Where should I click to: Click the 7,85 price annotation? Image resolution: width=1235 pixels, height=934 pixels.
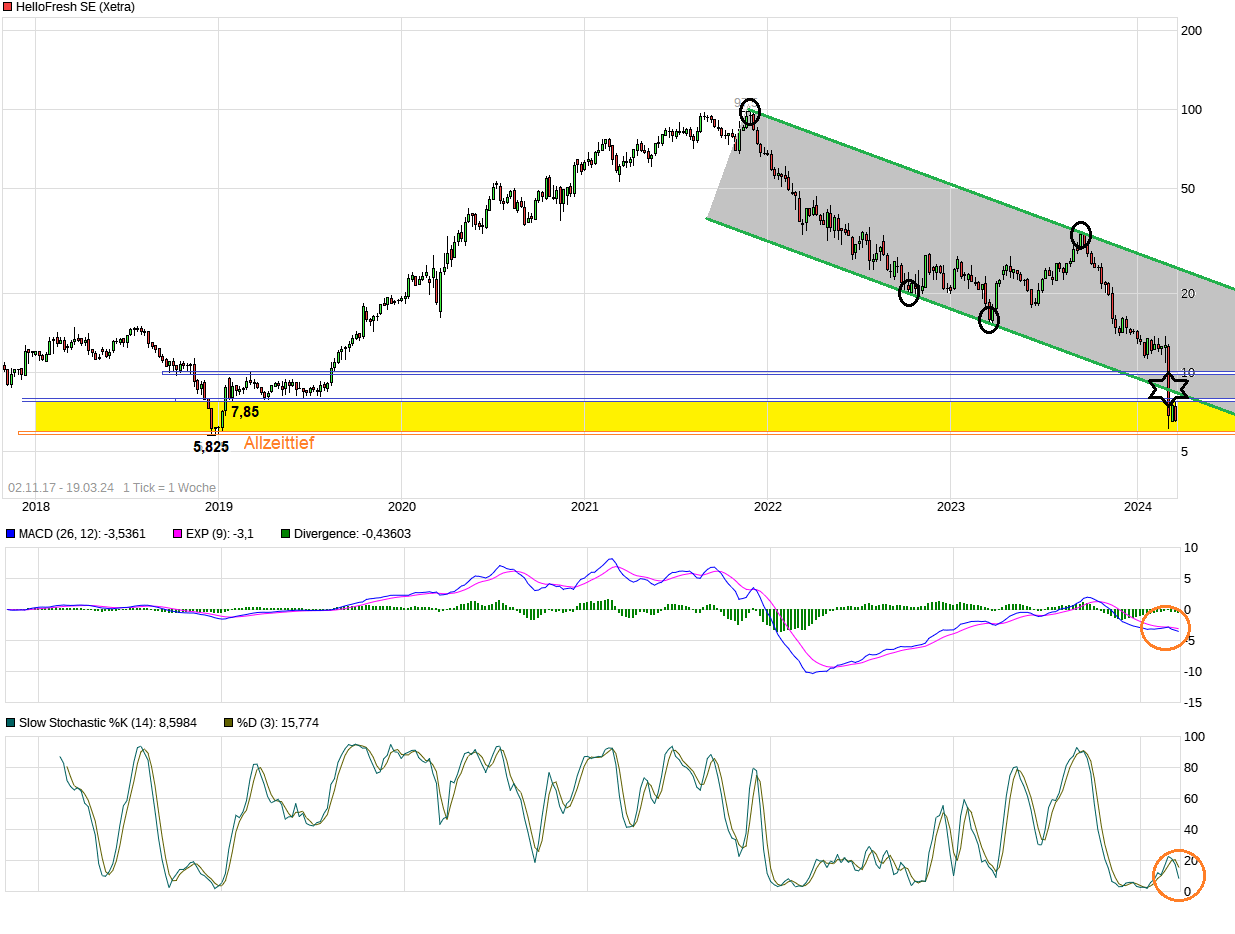click(245, 411)
